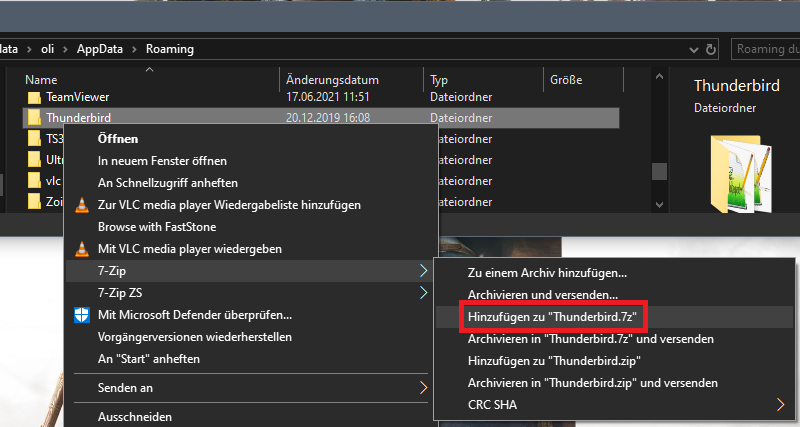Image resolution: width=800 pixels, height=427 pixels.
Task: Click the file list scrollbar thumb
Action: [x=659, y=171]
